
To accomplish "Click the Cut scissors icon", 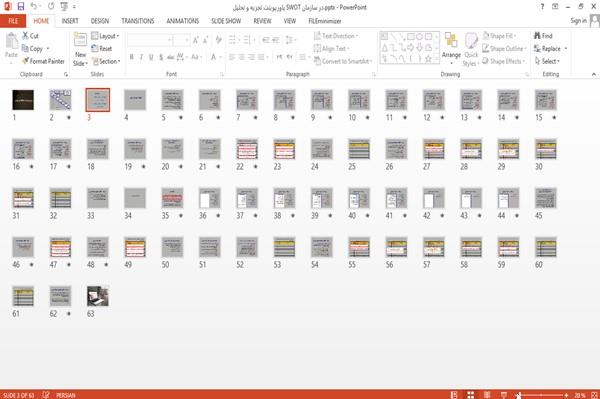I will pos(25,36).
